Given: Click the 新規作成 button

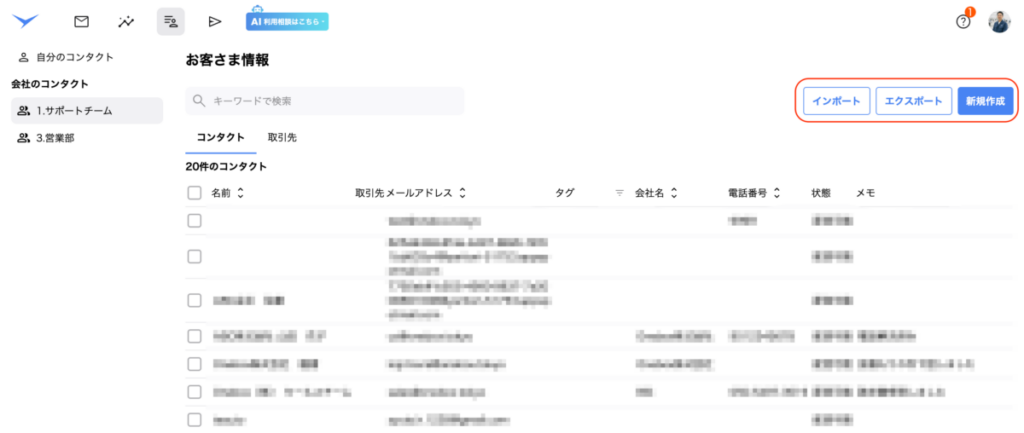Looking at the screenshot, I should click(x=985, y=101).
